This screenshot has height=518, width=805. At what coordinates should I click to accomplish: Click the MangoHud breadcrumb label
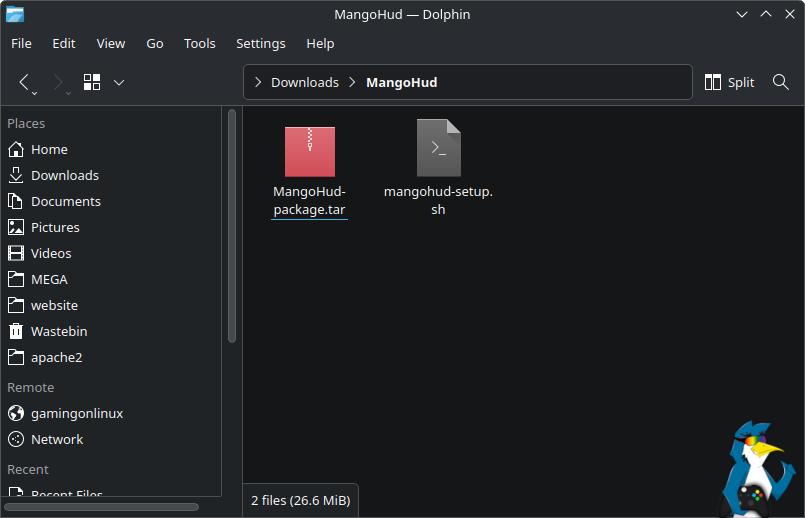(x=401, y=82)
